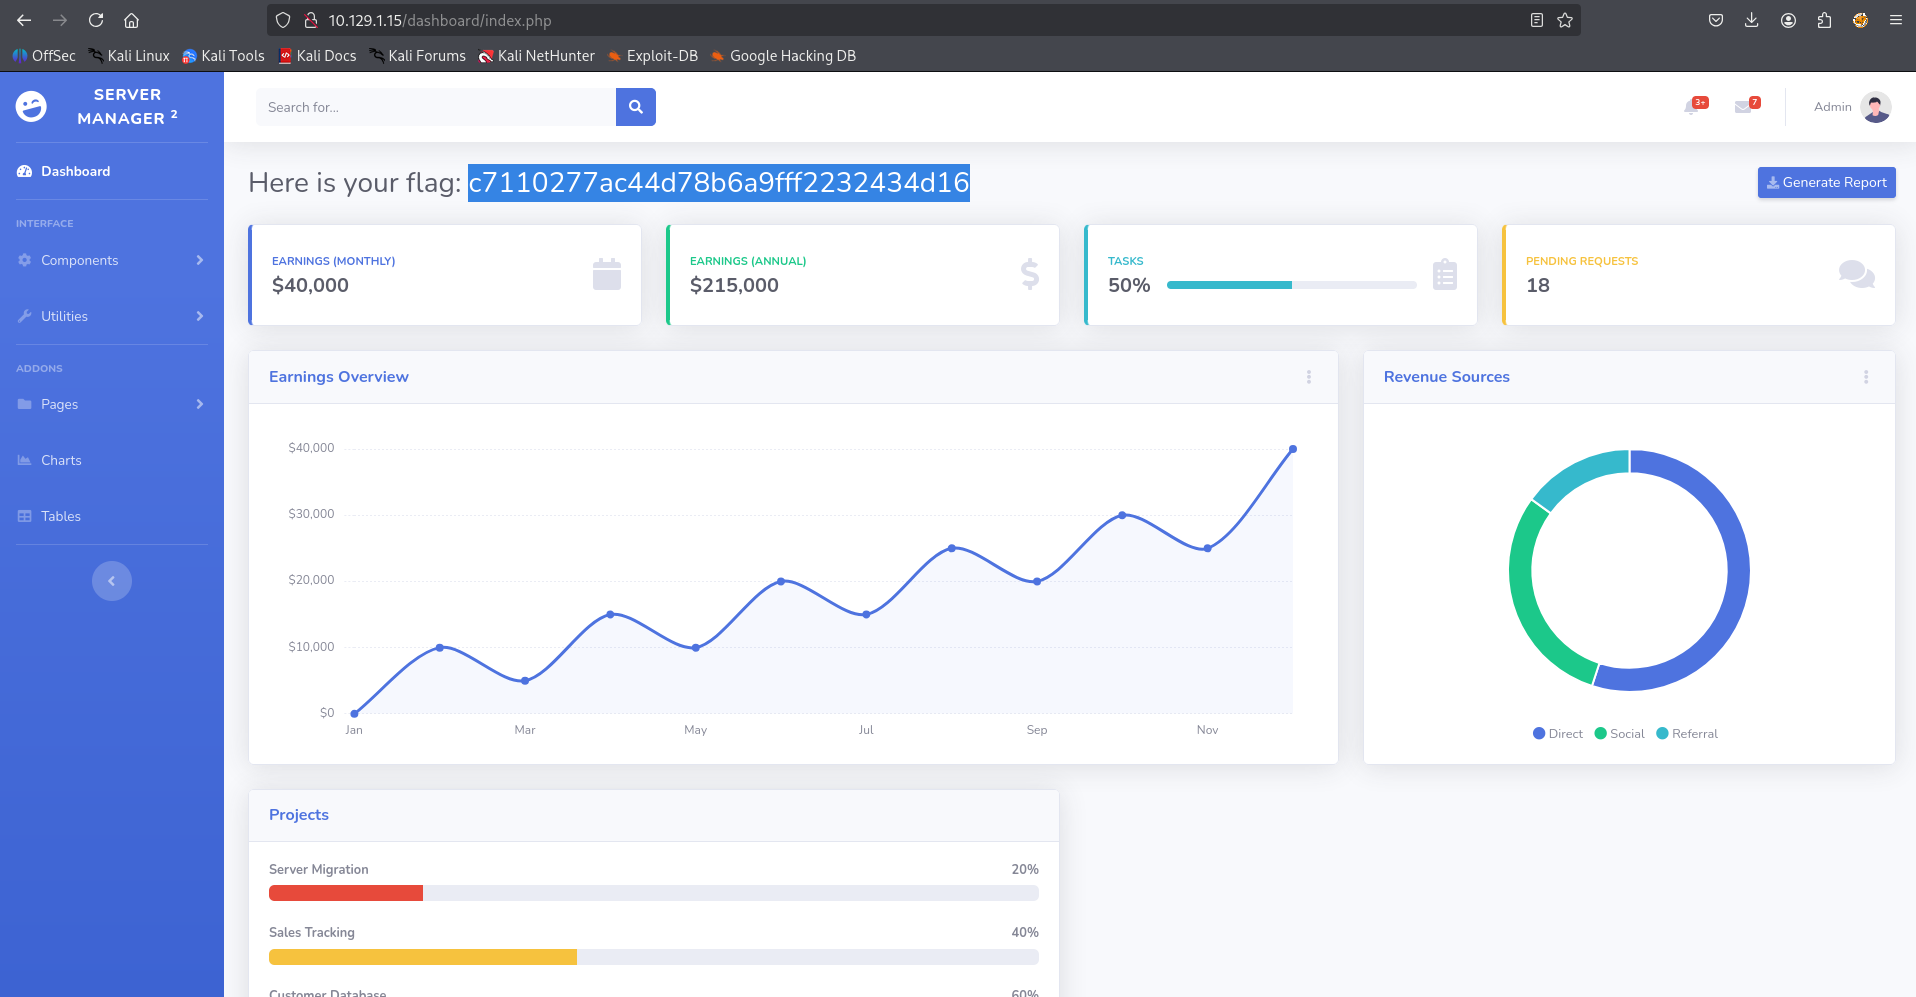Click the Generate Report button

pos(1826,182)
